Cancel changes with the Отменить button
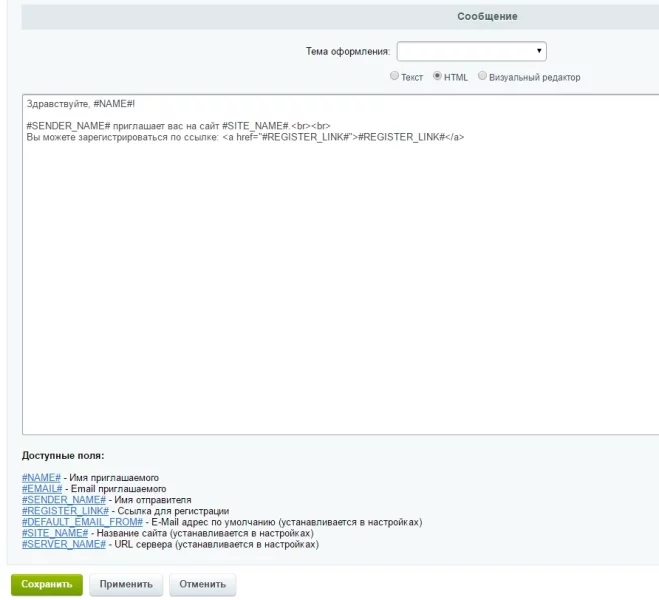The image size is (659, 600). tap(201, 584)
